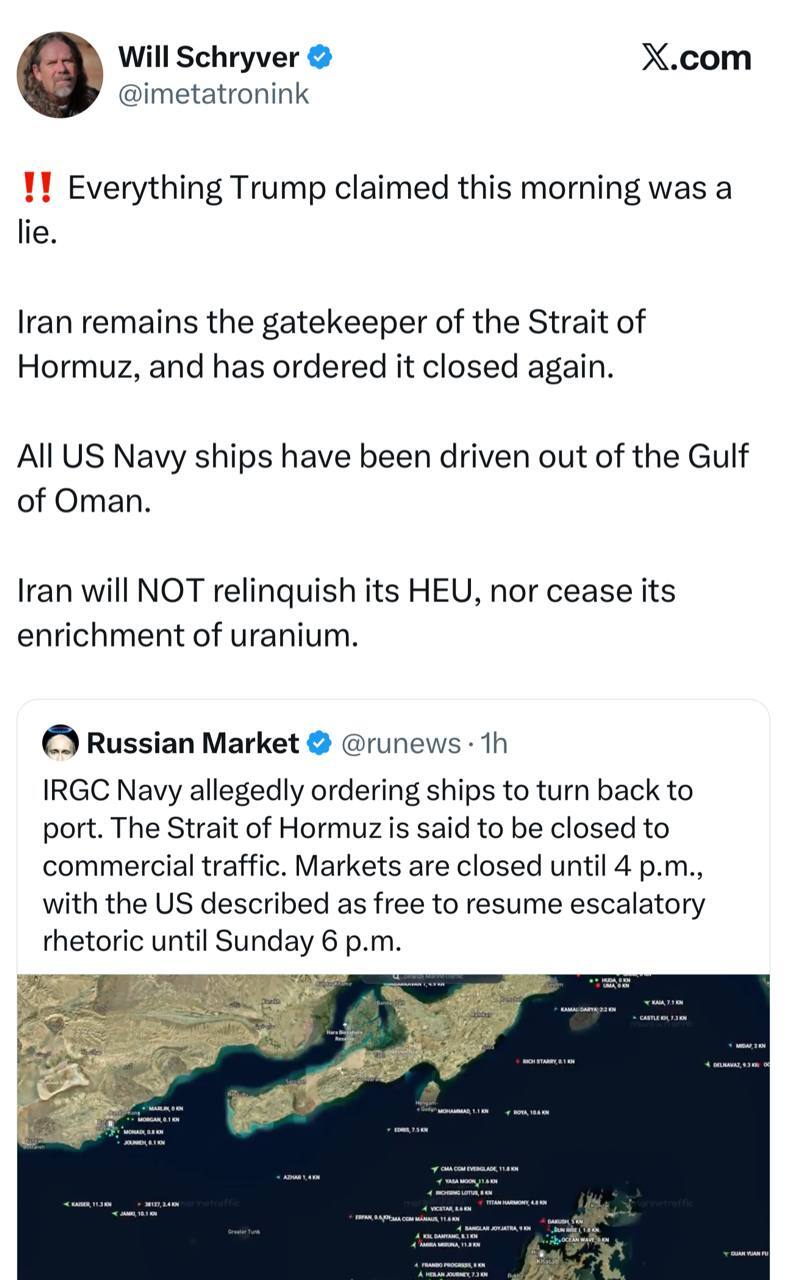787x1280 pixels.
Task: Click the verified badge next to Russian Market
Action: [x=320, y=743]
